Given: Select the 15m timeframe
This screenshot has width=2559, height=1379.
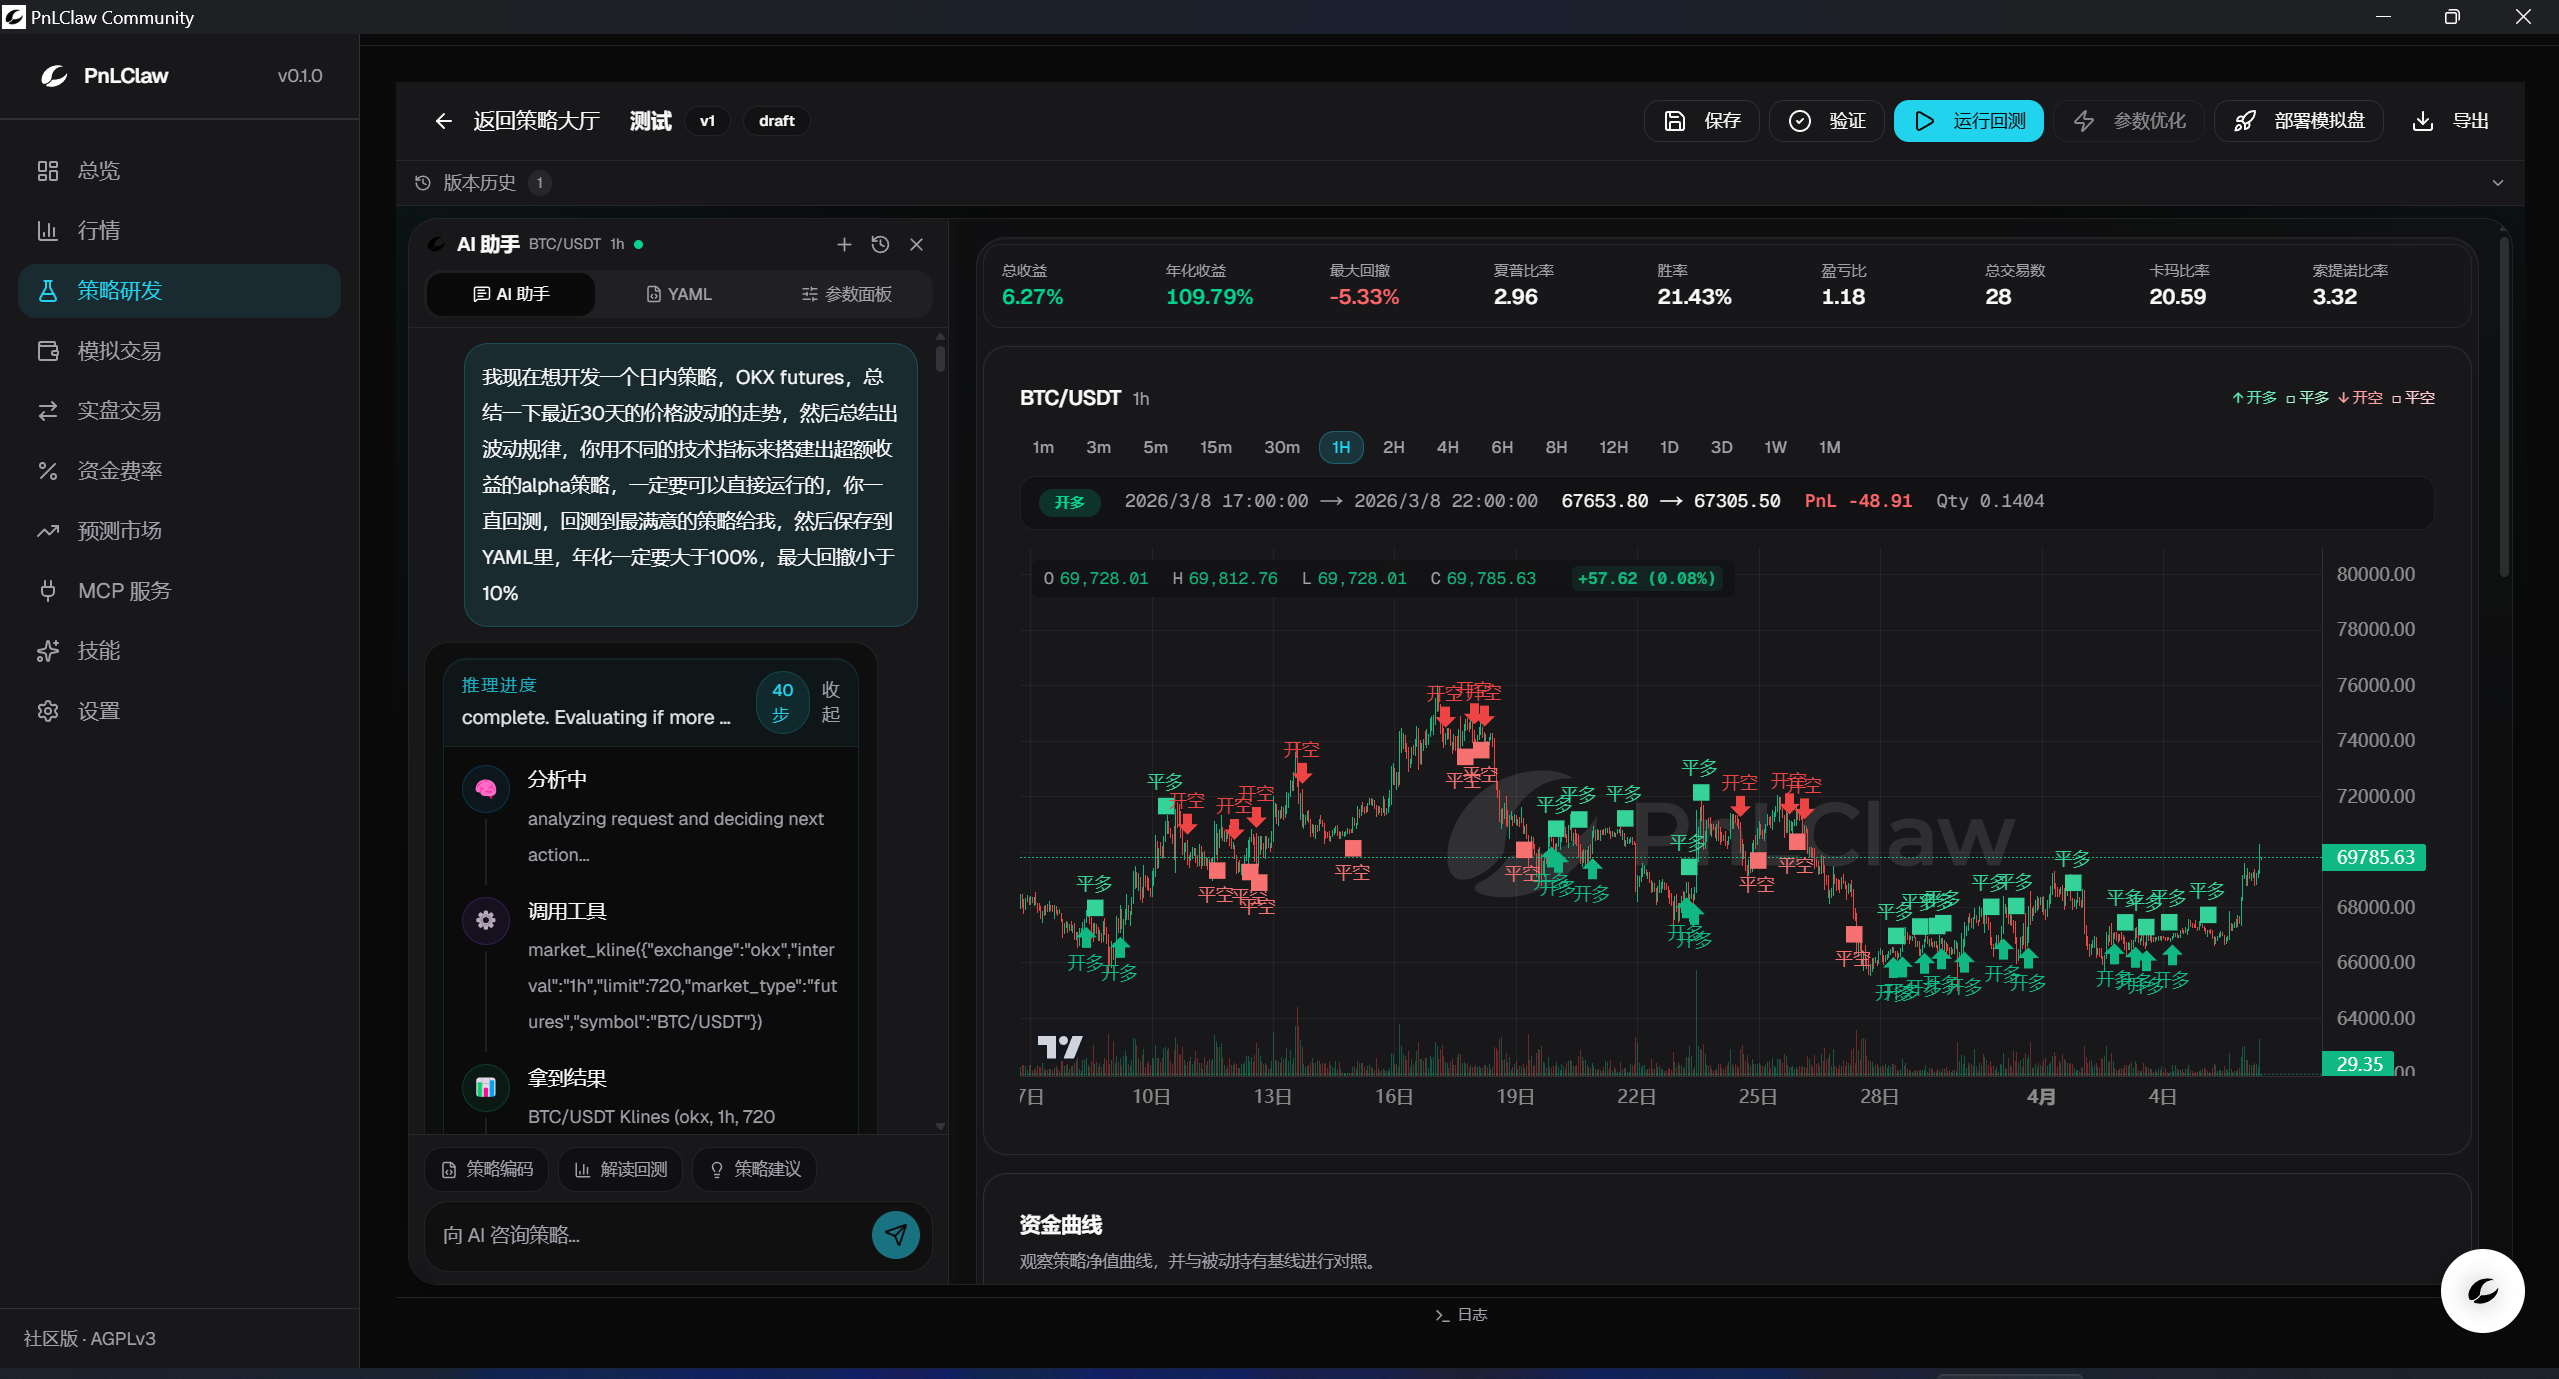Looking at the screenshot, I should click(x=1216, y=448).
